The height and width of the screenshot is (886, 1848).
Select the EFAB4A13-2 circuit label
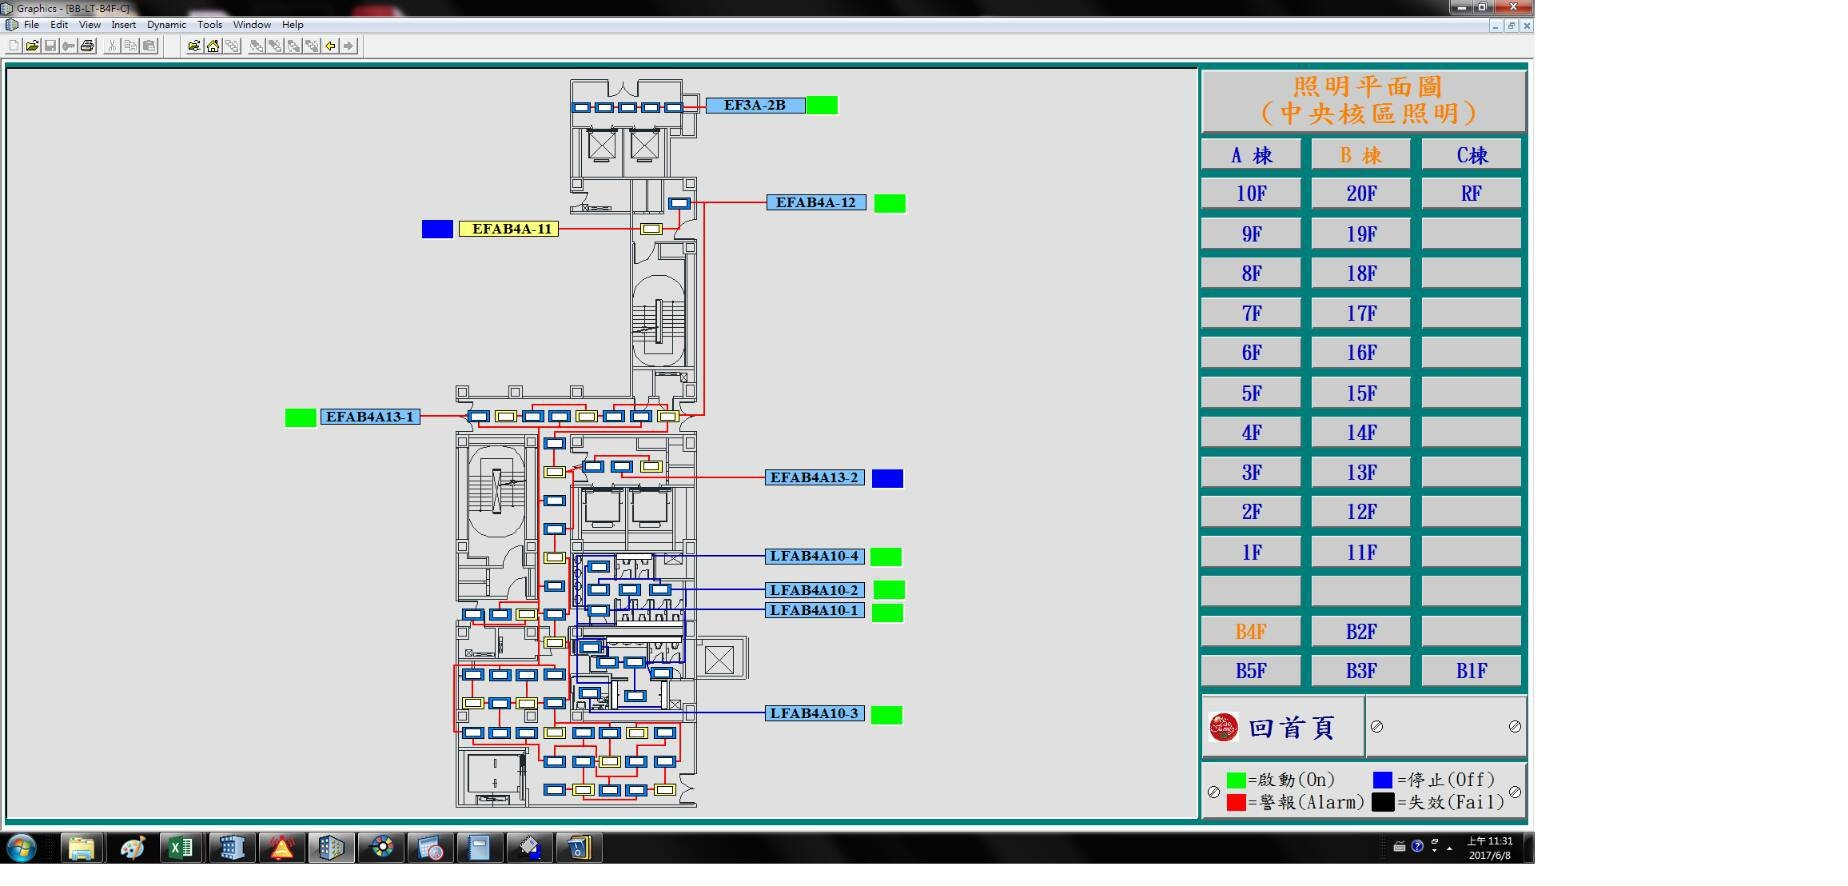[x=814, y=478]
